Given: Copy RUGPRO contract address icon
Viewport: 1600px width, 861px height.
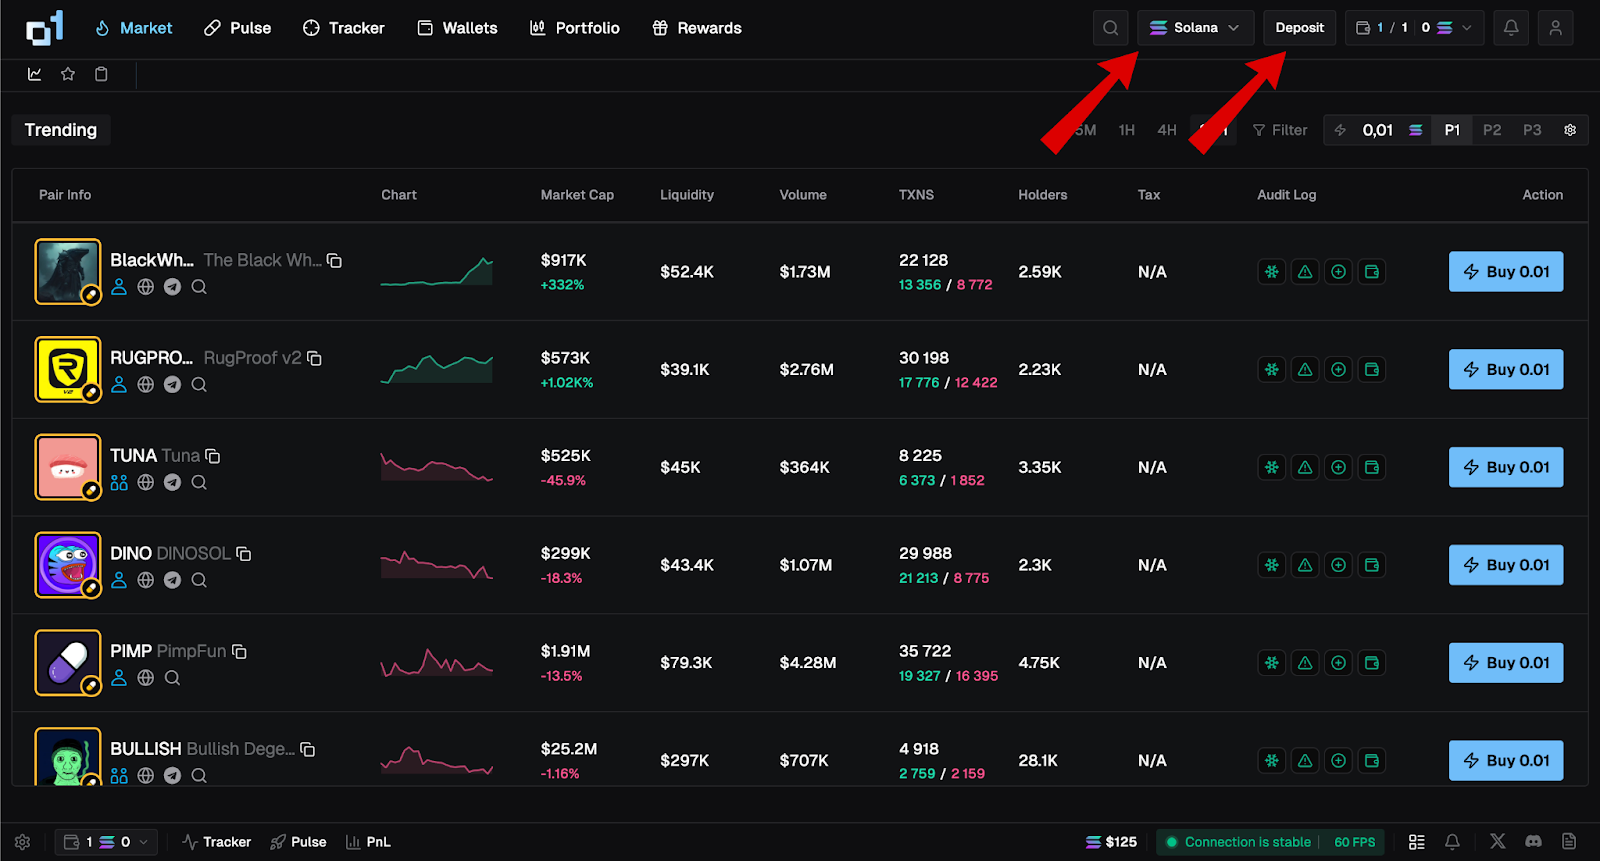Looking at the screenshot, I should click(x=314, y=358).
